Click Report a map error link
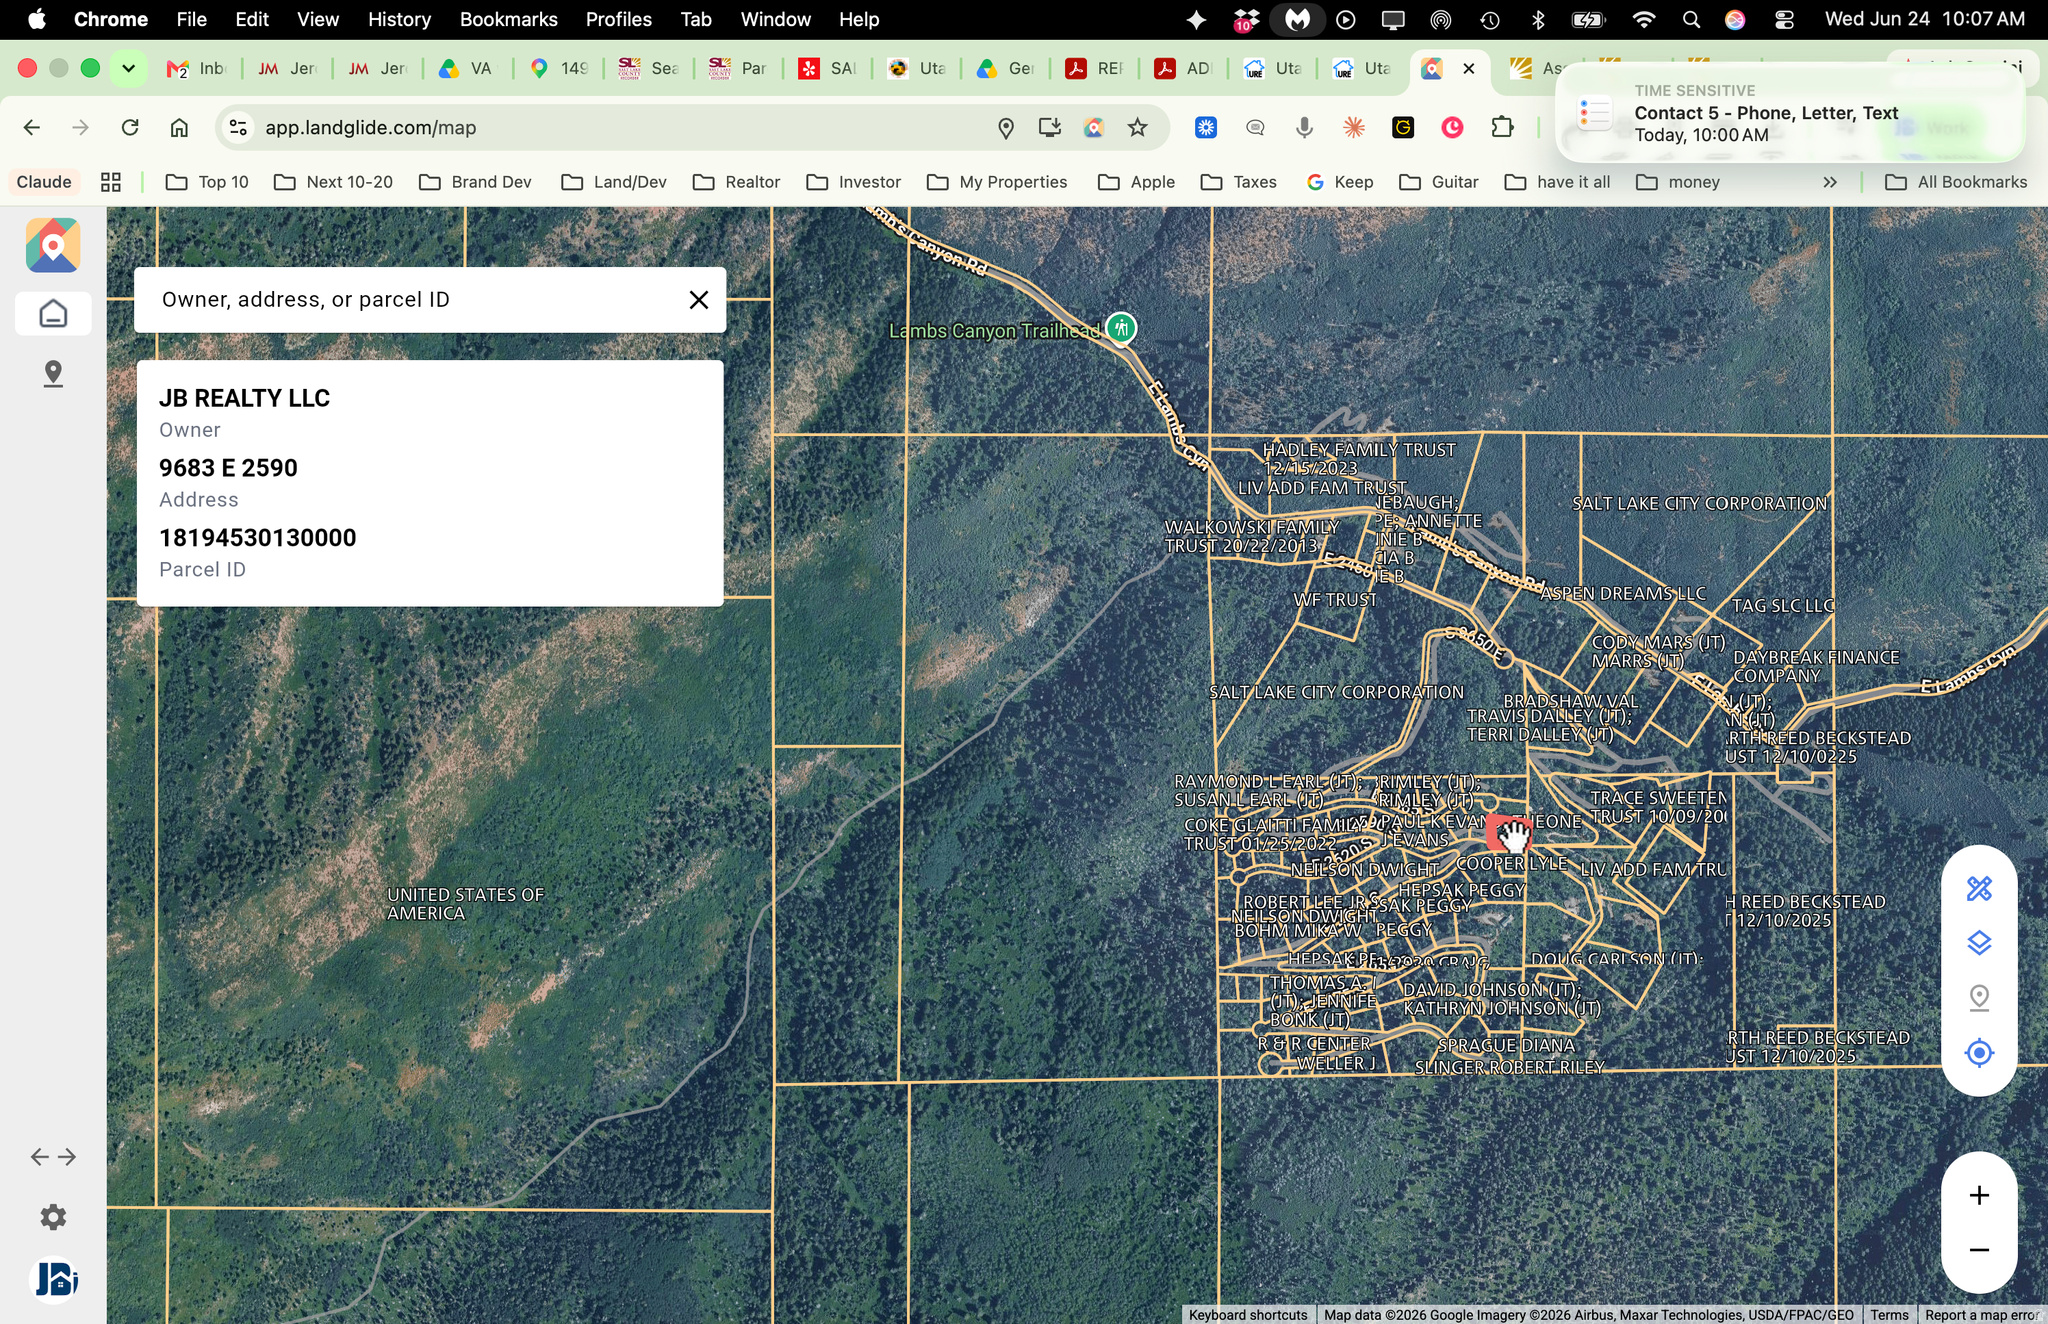 [x=1982, y=1315]
